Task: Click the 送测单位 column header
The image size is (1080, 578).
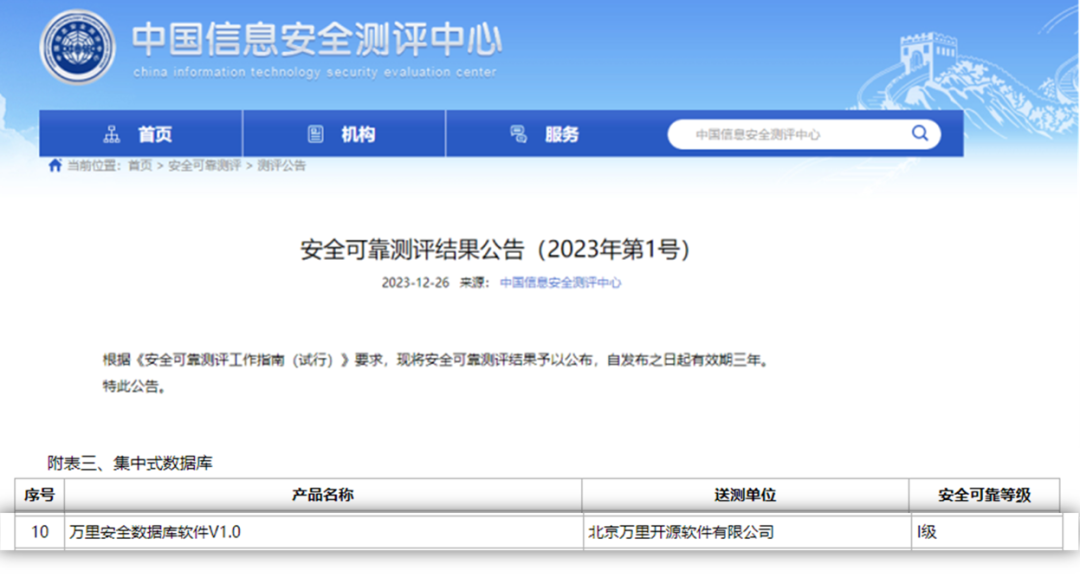Action: coord(745,495)
